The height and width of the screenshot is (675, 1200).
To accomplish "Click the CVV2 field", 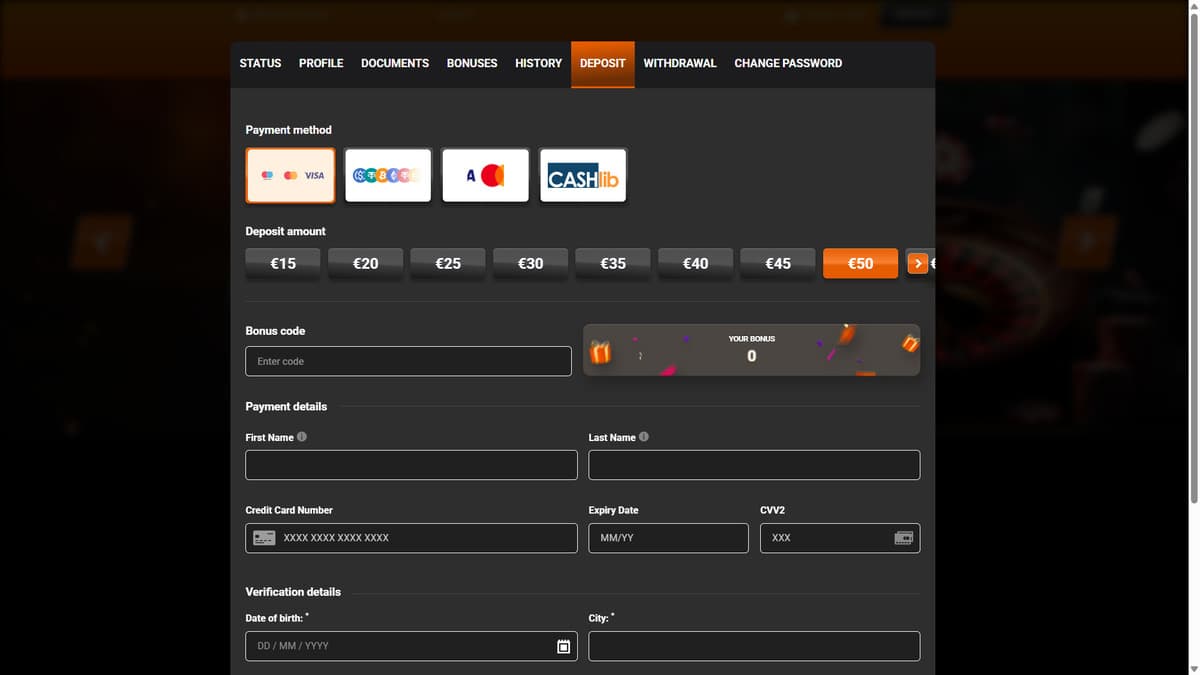I will (840, 538).
